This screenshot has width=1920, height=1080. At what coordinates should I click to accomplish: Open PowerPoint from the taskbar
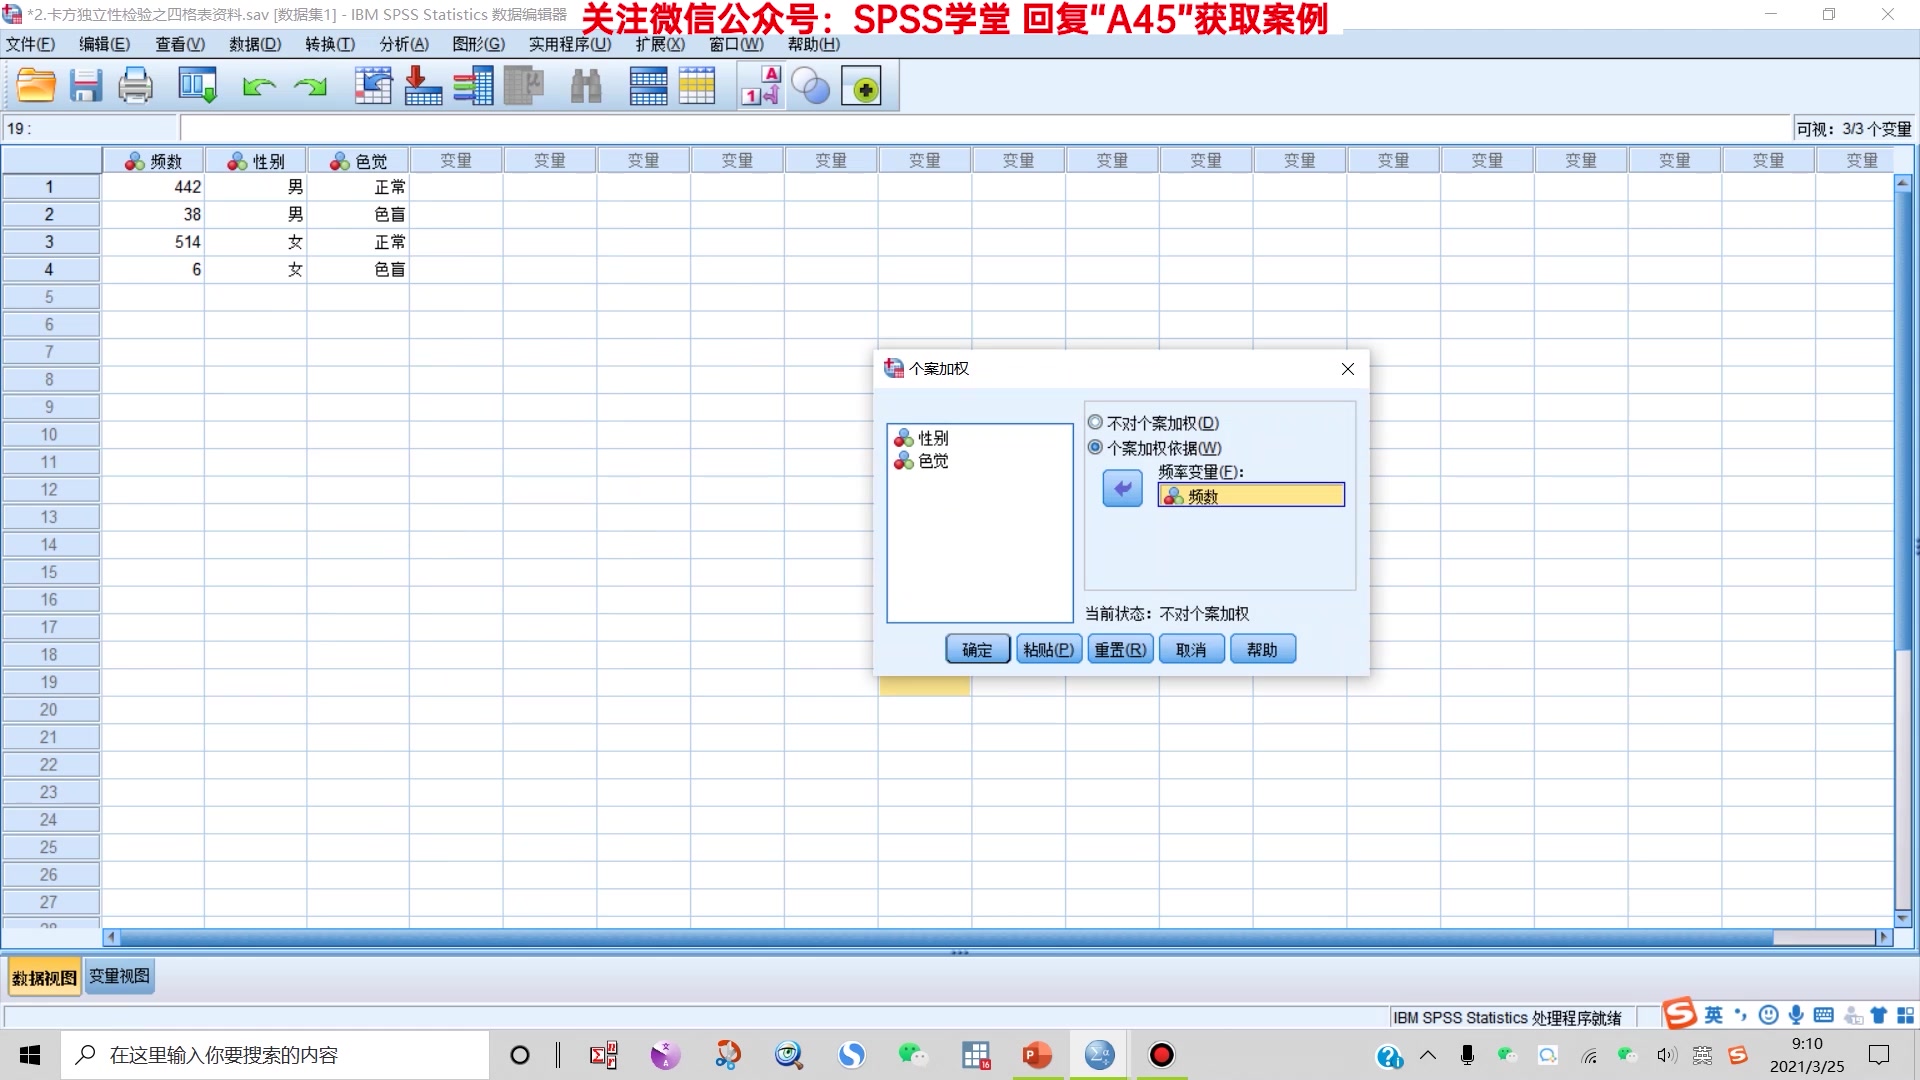tap(1036, 1055)
